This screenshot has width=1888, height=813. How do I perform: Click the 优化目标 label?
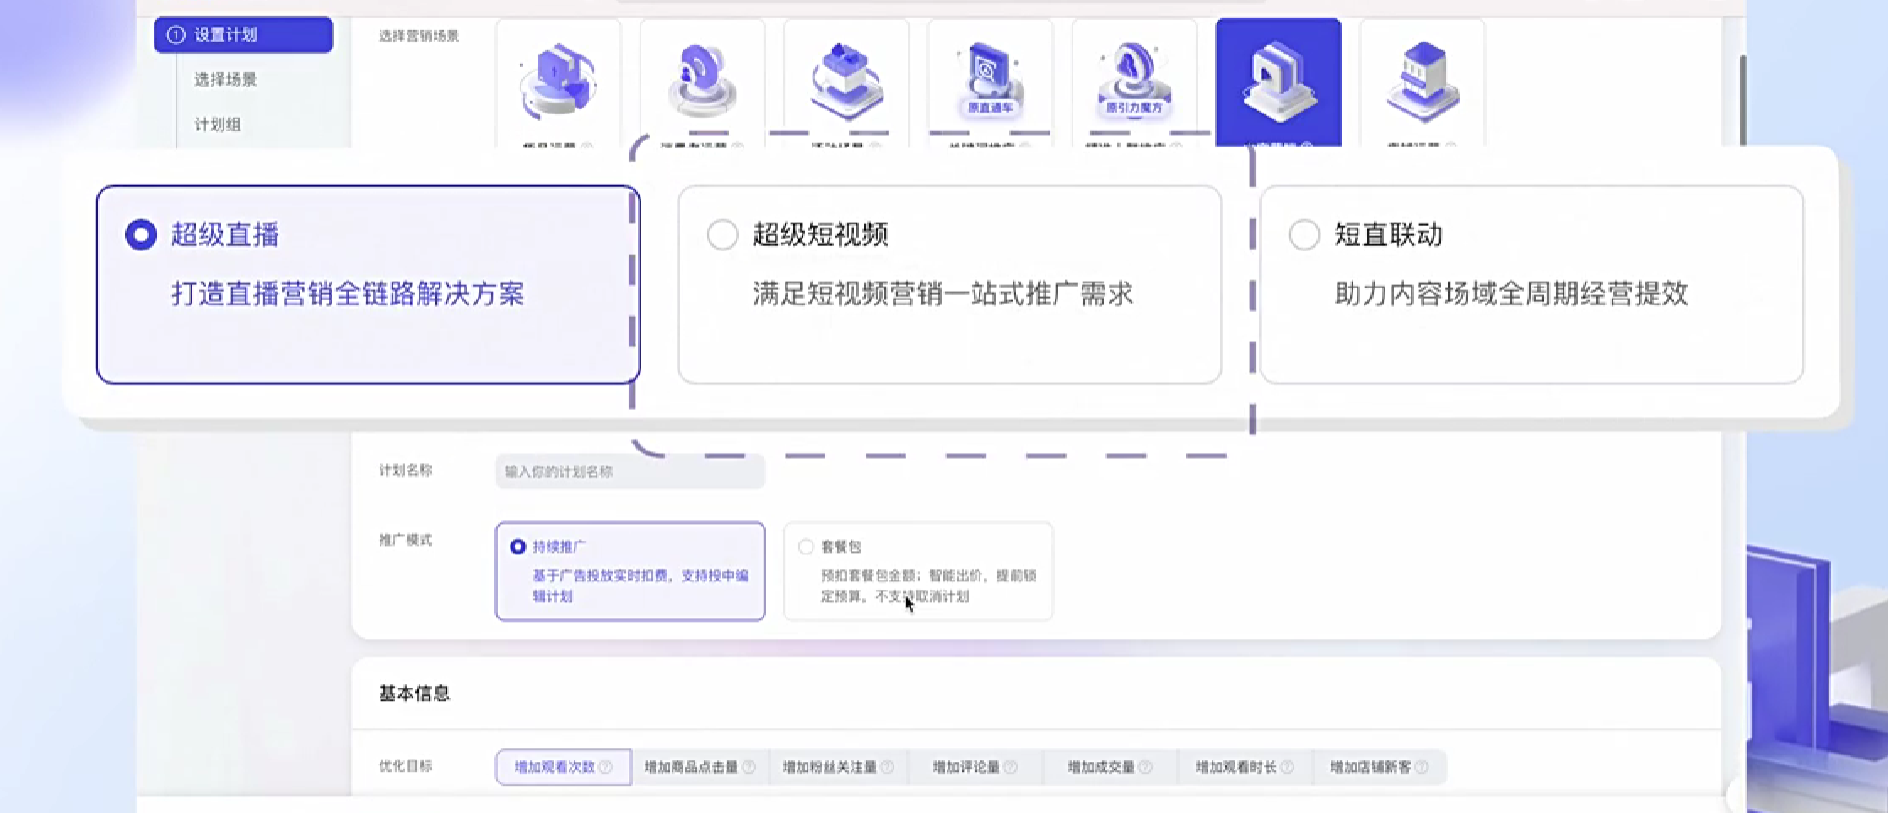[405, 766]
